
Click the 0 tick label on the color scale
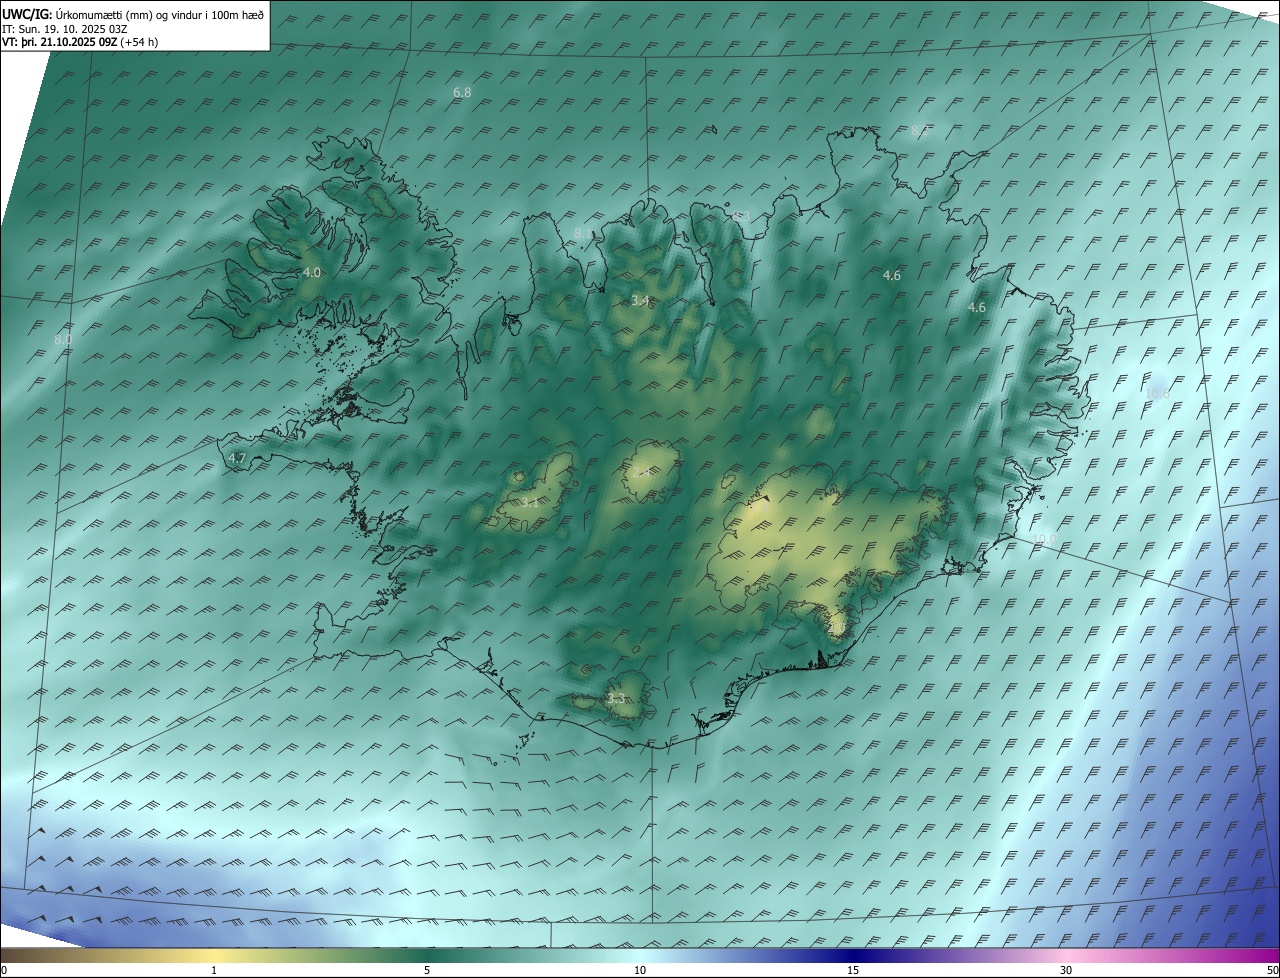click(4, 970)
